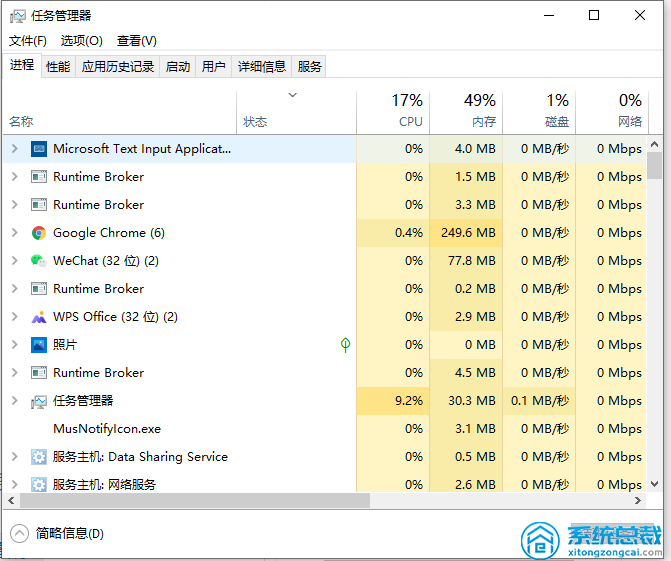Click the Data Sharing Service gear icon

(39, 457)
